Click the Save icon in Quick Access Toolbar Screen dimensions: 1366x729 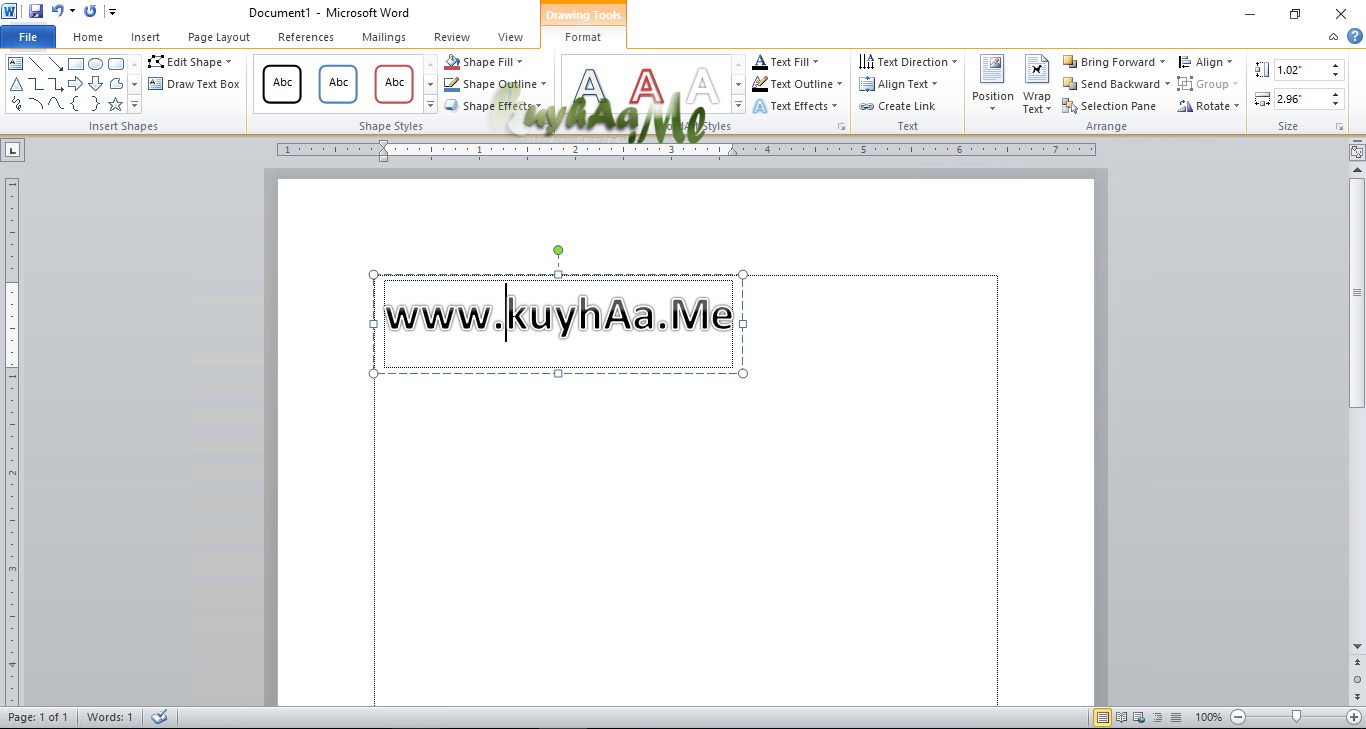point(36,12)
